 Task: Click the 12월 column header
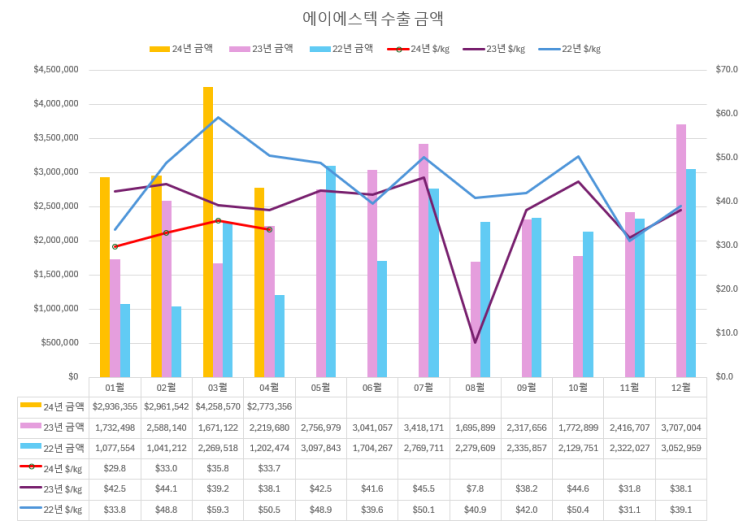(x=681, y=388)
